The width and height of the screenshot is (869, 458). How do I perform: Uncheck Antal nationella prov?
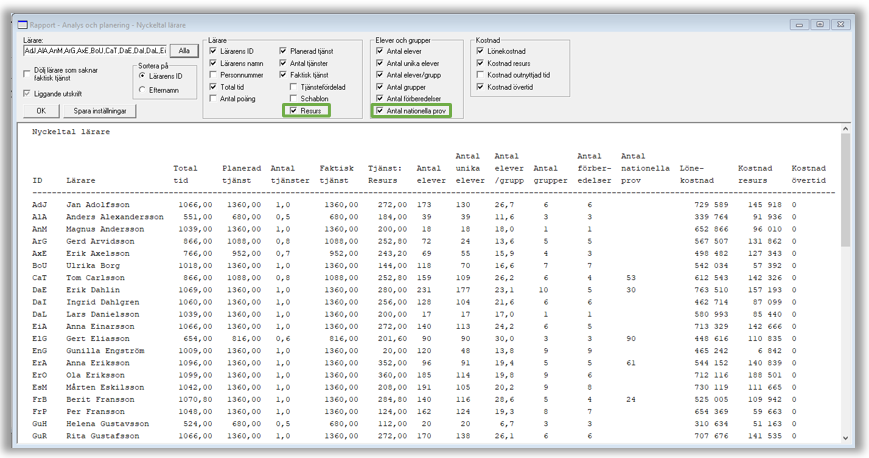coord(380,111)
